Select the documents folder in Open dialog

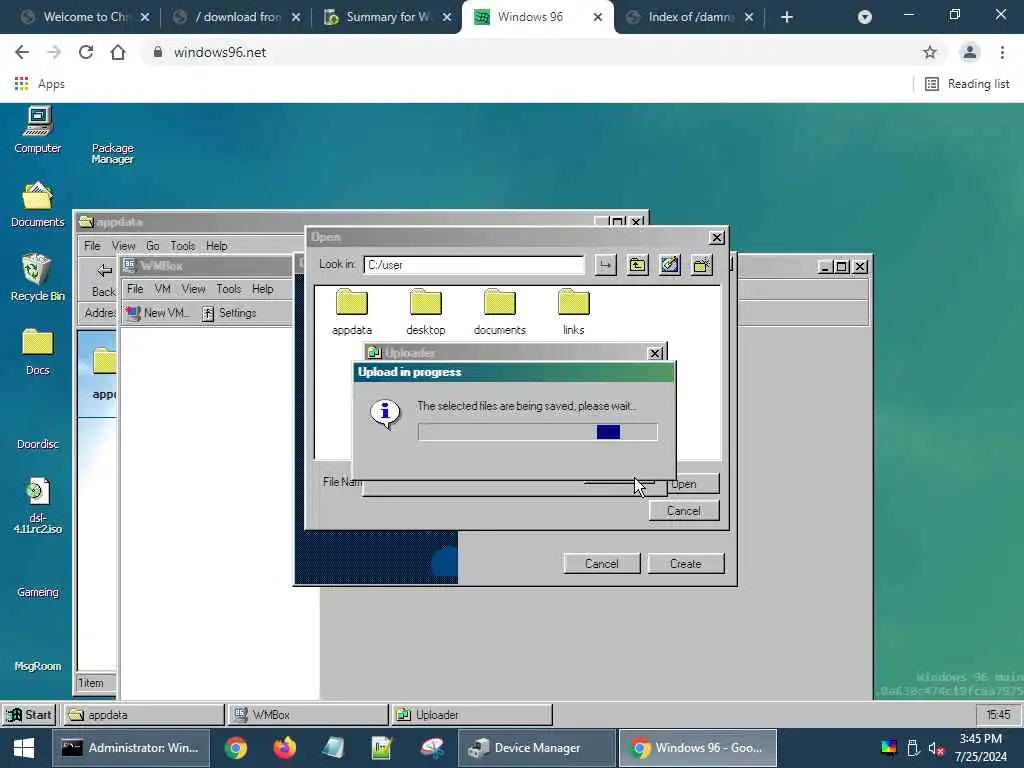pos(500,312)
